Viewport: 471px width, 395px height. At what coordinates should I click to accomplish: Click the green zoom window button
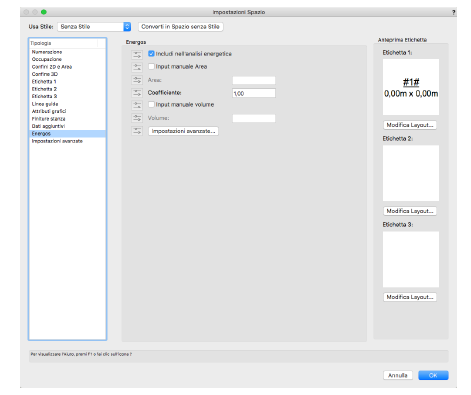click(44, 12)
